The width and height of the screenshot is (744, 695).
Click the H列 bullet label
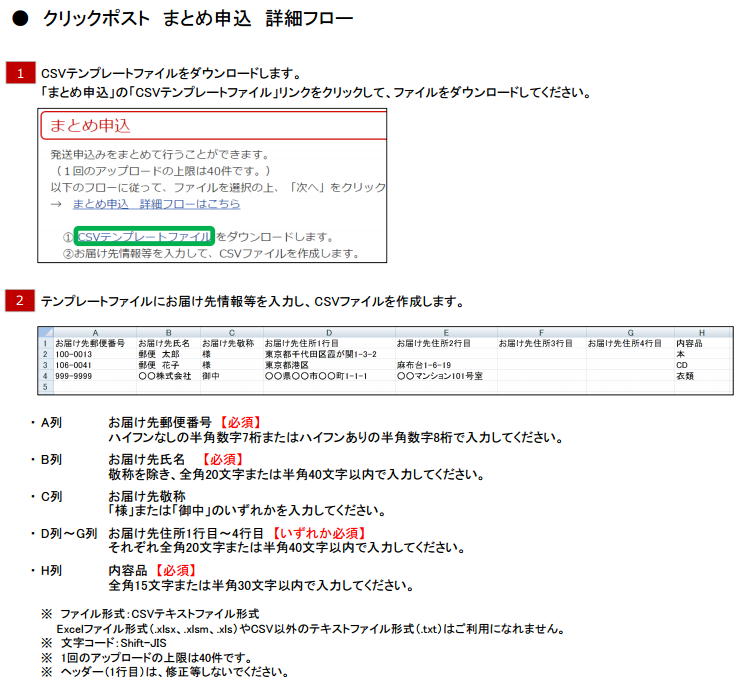pyautogui.click(x=51, y=570)
